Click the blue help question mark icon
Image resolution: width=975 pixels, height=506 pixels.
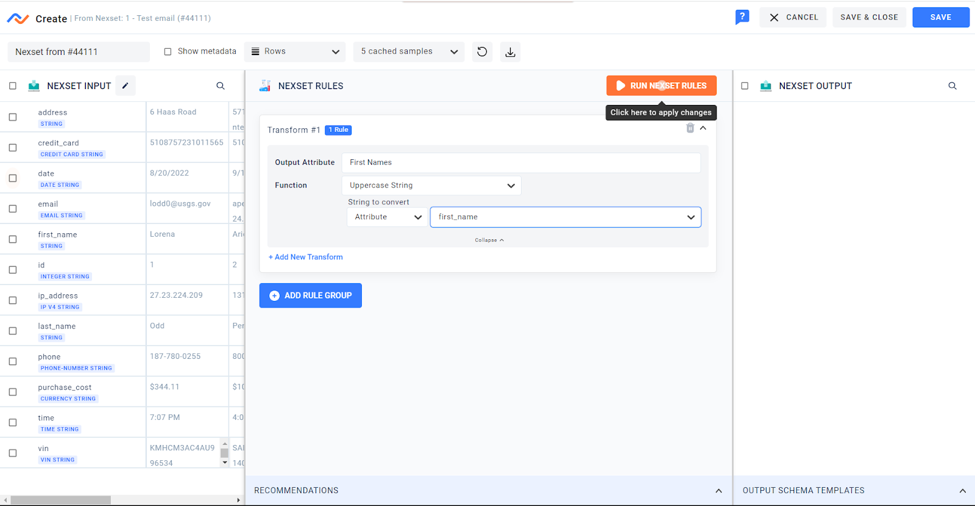(741, 17)
